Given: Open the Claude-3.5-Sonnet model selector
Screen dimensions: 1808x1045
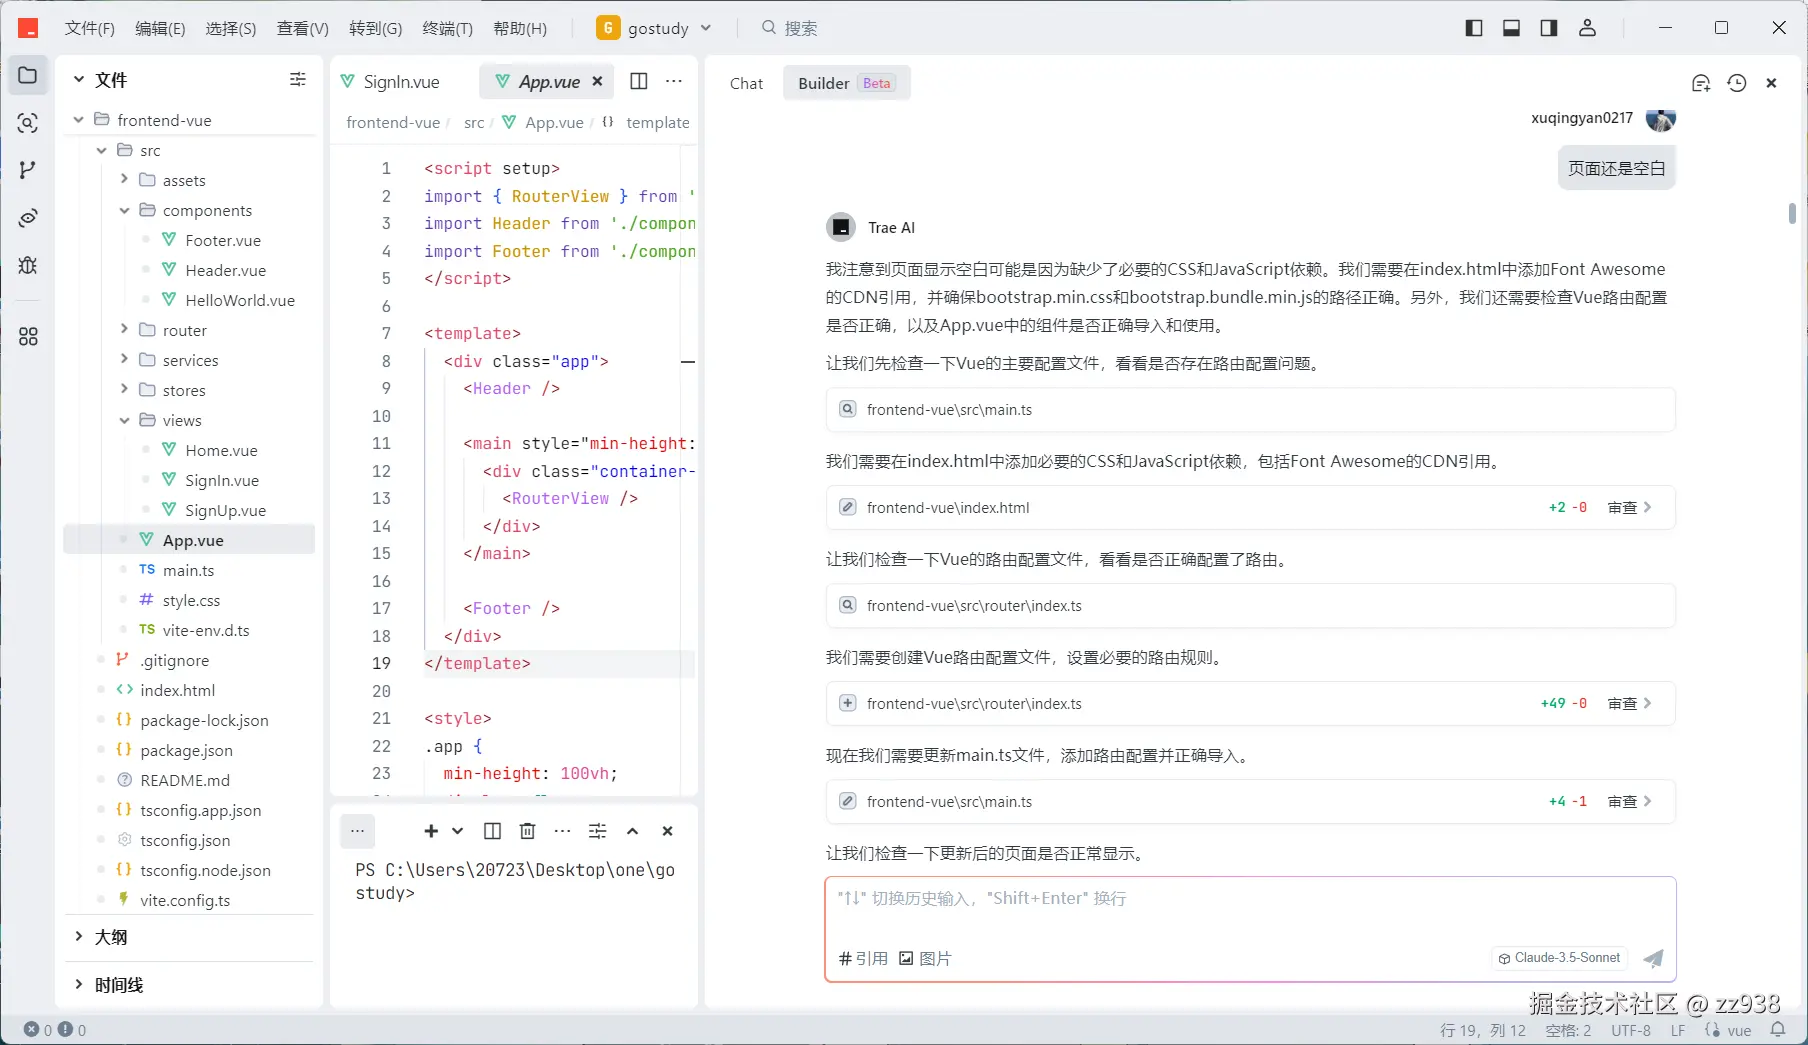Looking at the screenshot, I should click(1559, 958).
